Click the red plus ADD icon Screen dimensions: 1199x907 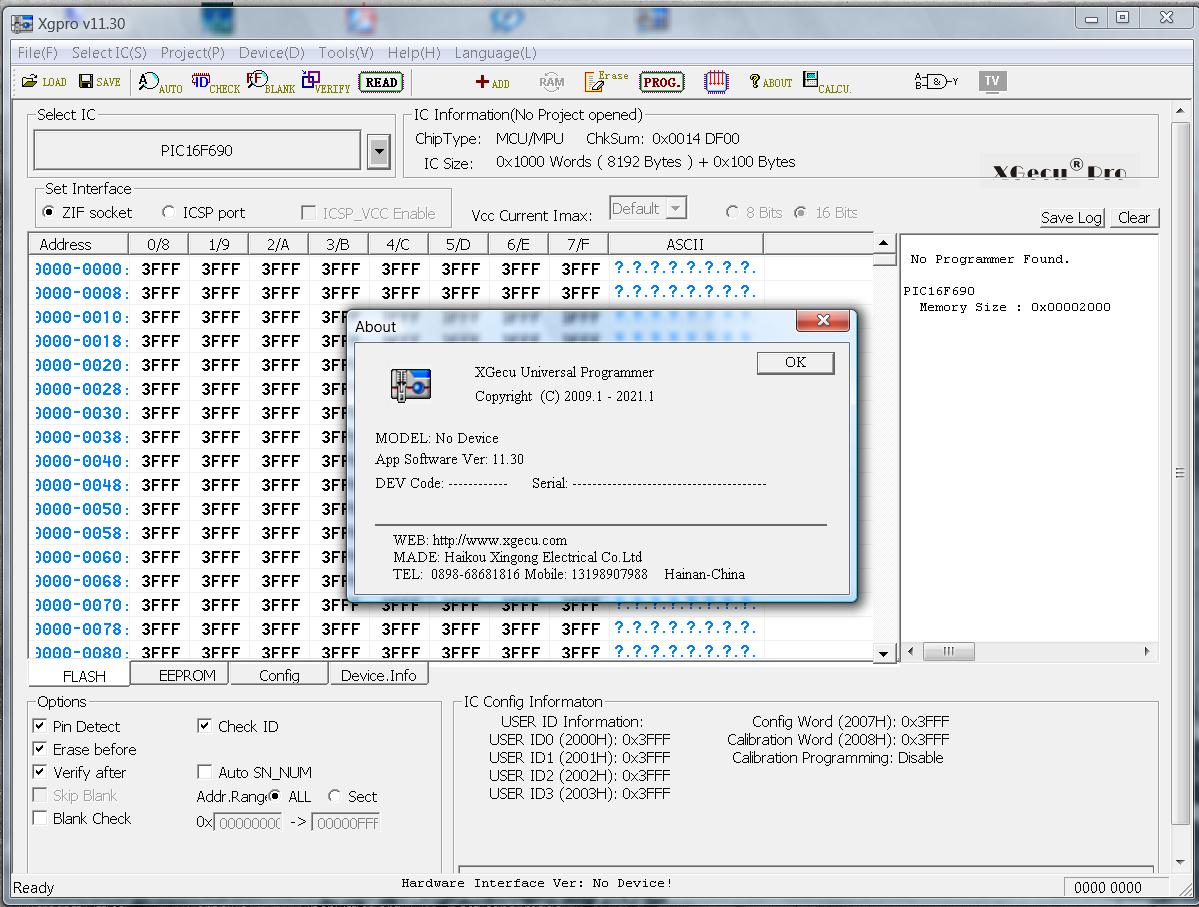point(492,82)
